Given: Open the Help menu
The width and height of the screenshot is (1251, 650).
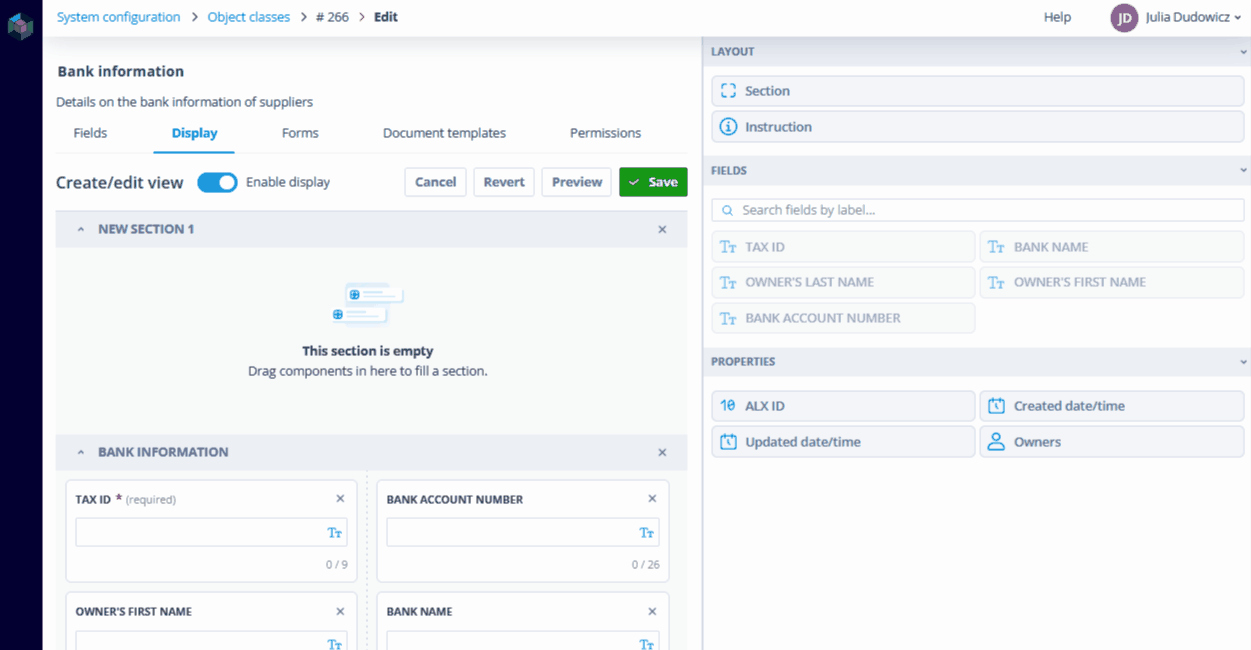Looking at the screenshot, I should [1057, 17].
